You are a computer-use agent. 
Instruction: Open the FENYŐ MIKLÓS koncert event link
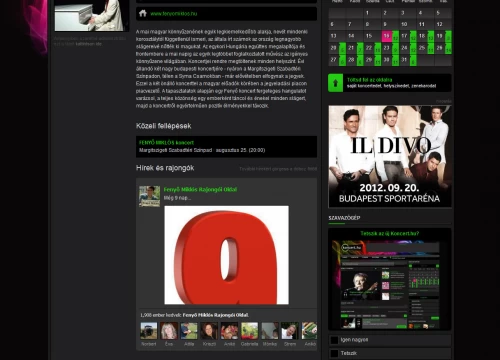click(166, 142)
